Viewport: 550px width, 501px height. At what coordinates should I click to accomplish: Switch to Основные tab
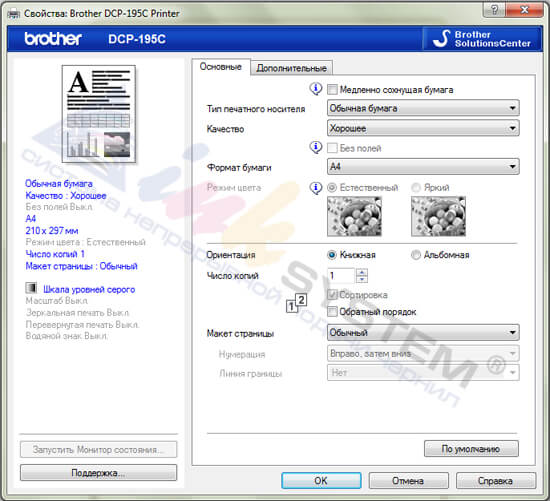221,67
